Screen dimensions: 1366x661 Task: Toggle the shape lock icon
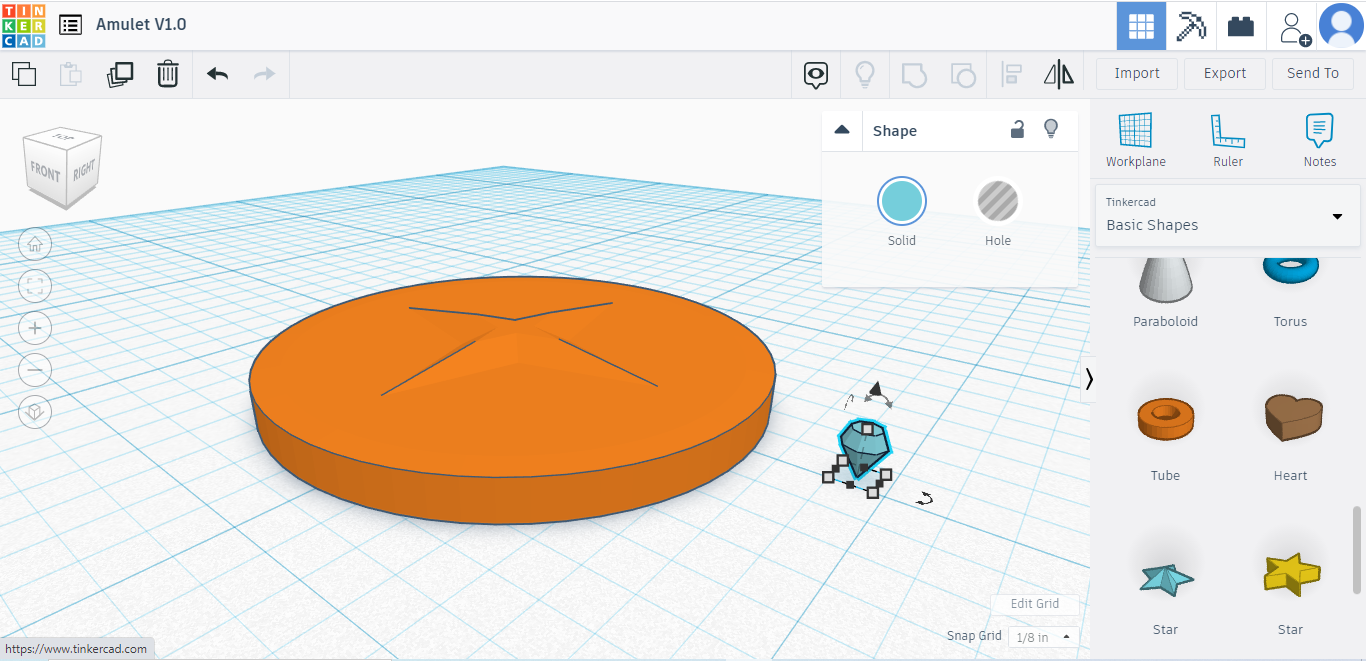pos(1017,129)
